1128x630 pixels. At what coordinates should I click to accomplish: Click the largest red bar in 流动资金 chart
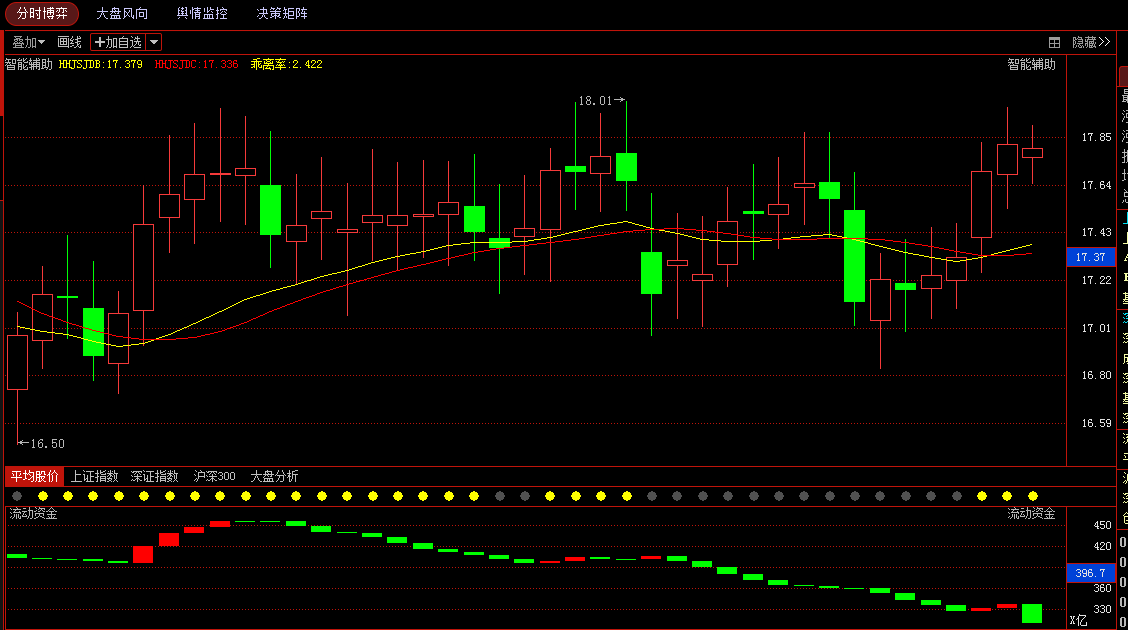143,554
